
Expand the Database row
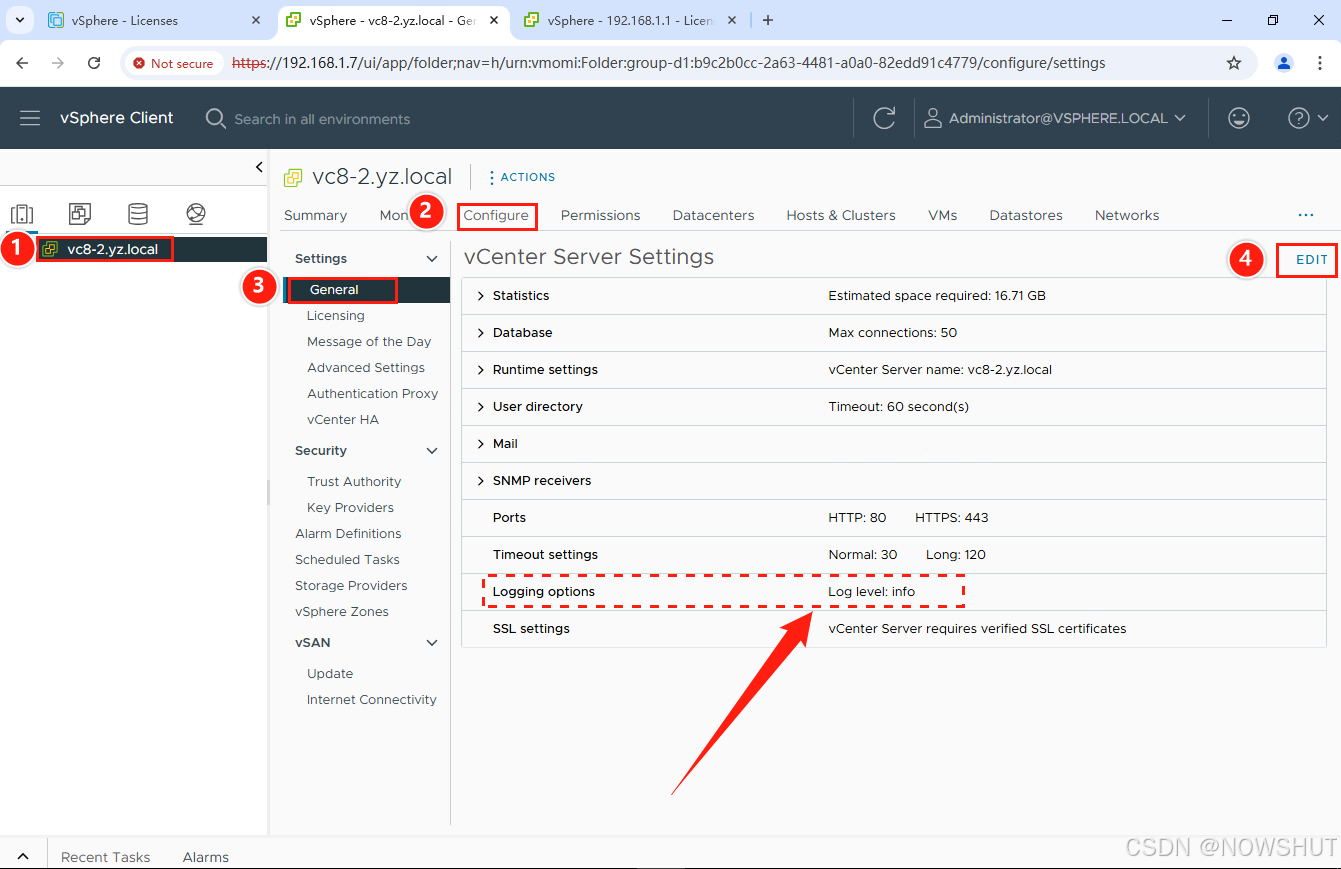click(x=481, y=333)
